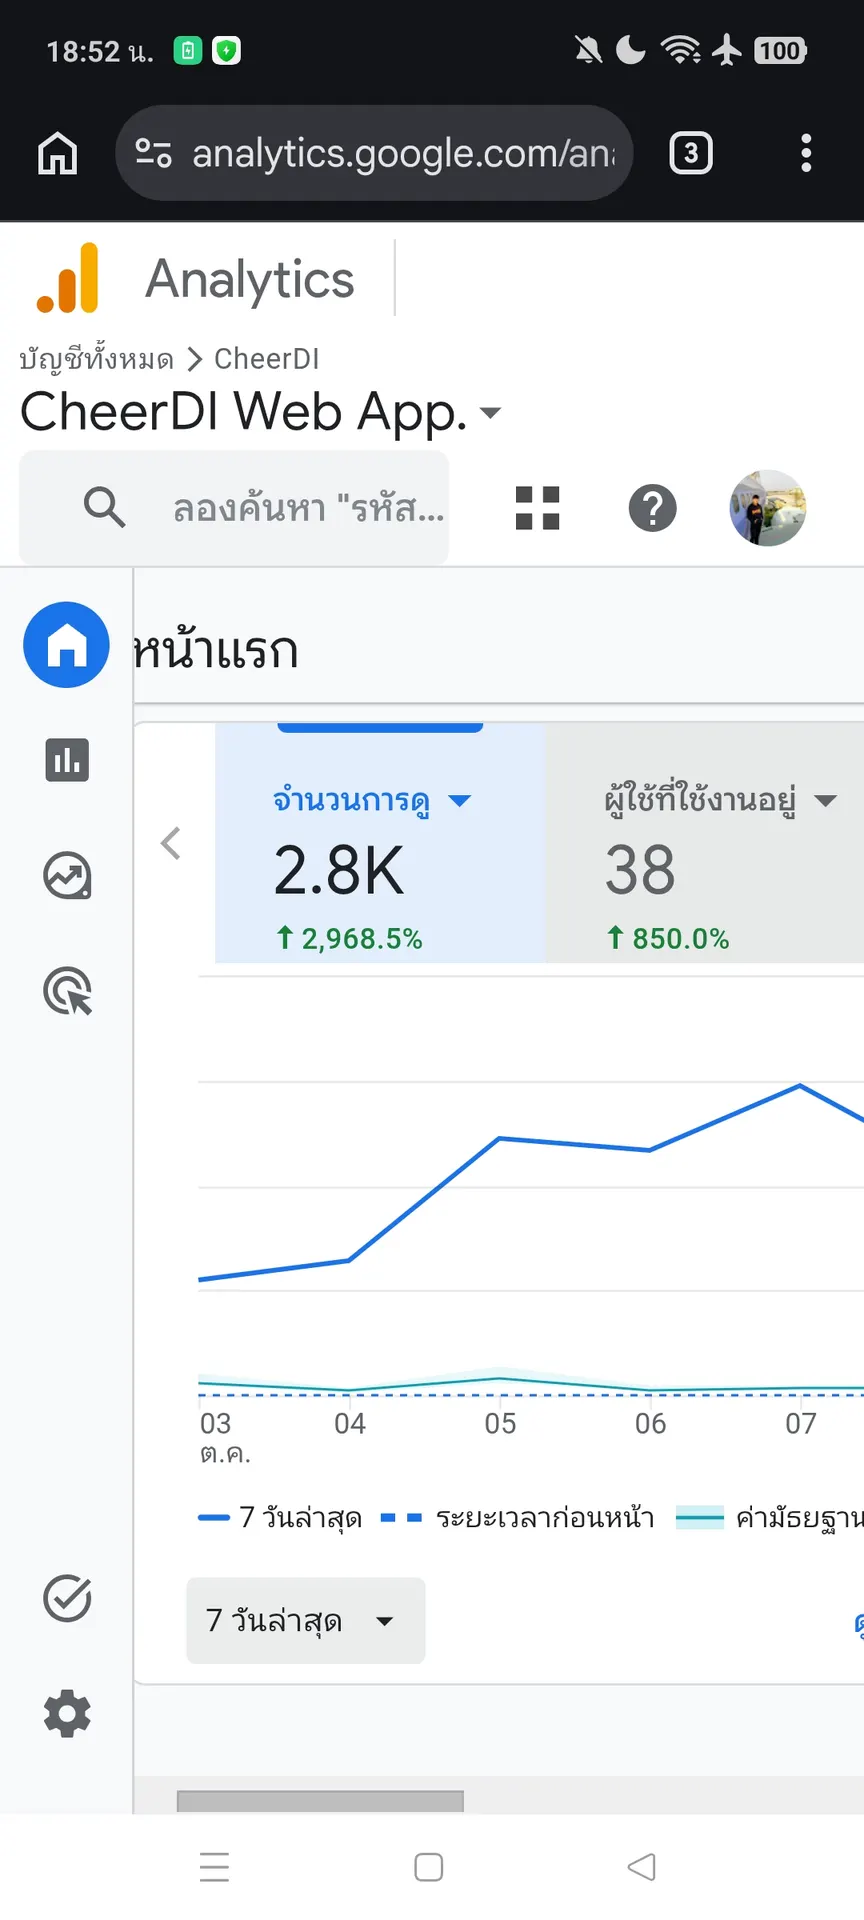The width and height of the screenshot is (864, 1920).
Task: Select the ผู้ใช้ที่ใช้งานอยู่ 38 metric tab
Action: click(705, 843)
